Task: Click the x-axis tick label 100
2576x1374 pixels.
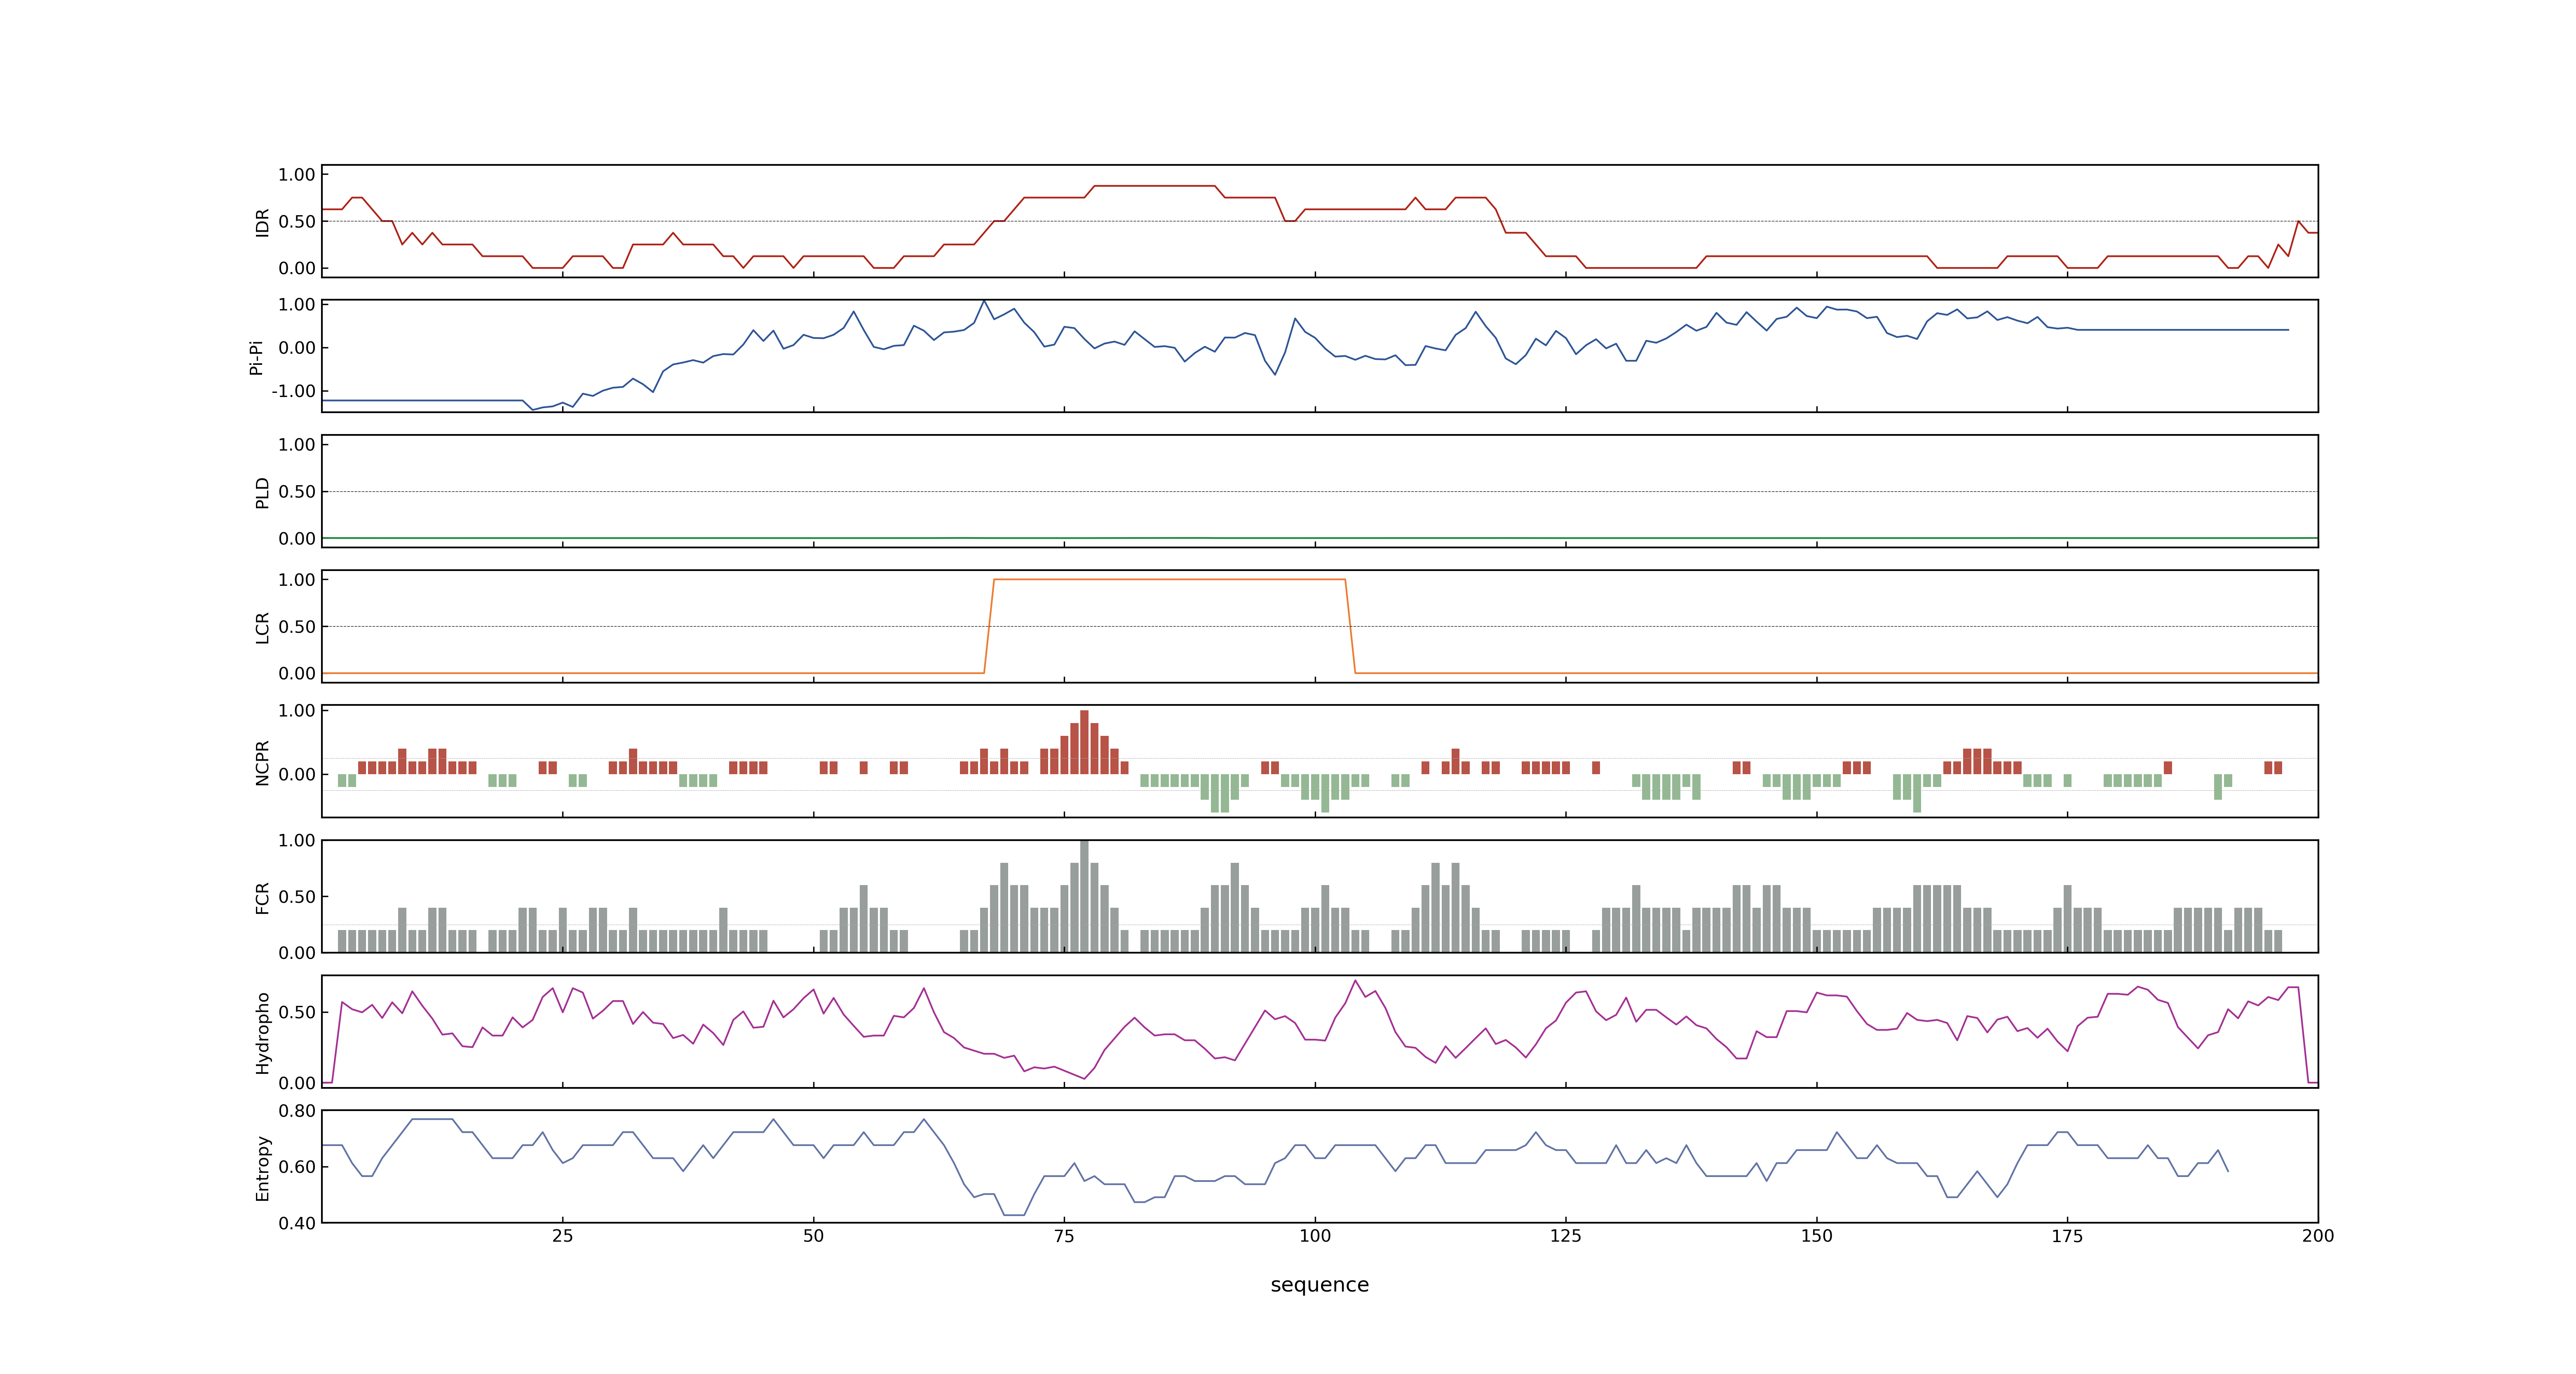Action: [x=1315, y=1236]
